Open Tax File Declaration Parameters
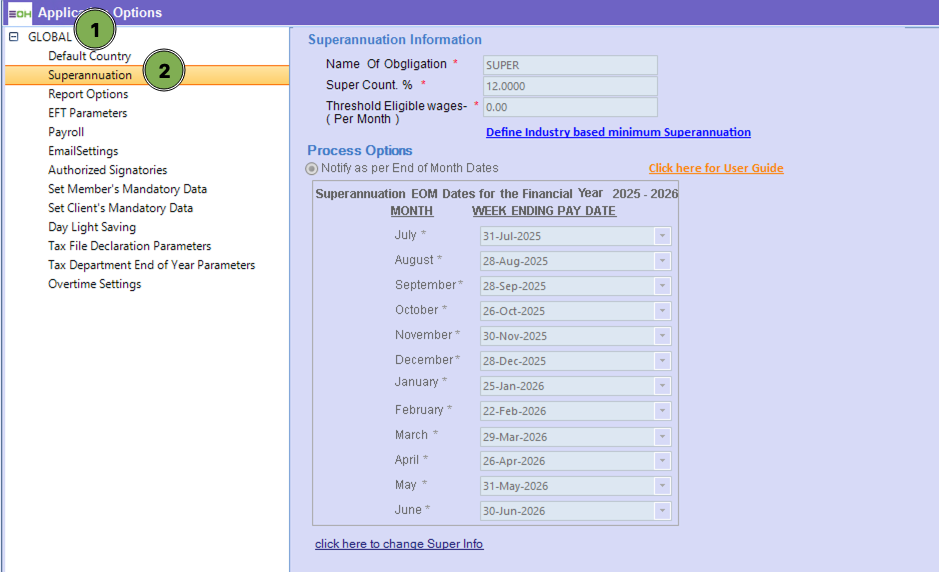The image size is (939, 572). tap(129, 246)
